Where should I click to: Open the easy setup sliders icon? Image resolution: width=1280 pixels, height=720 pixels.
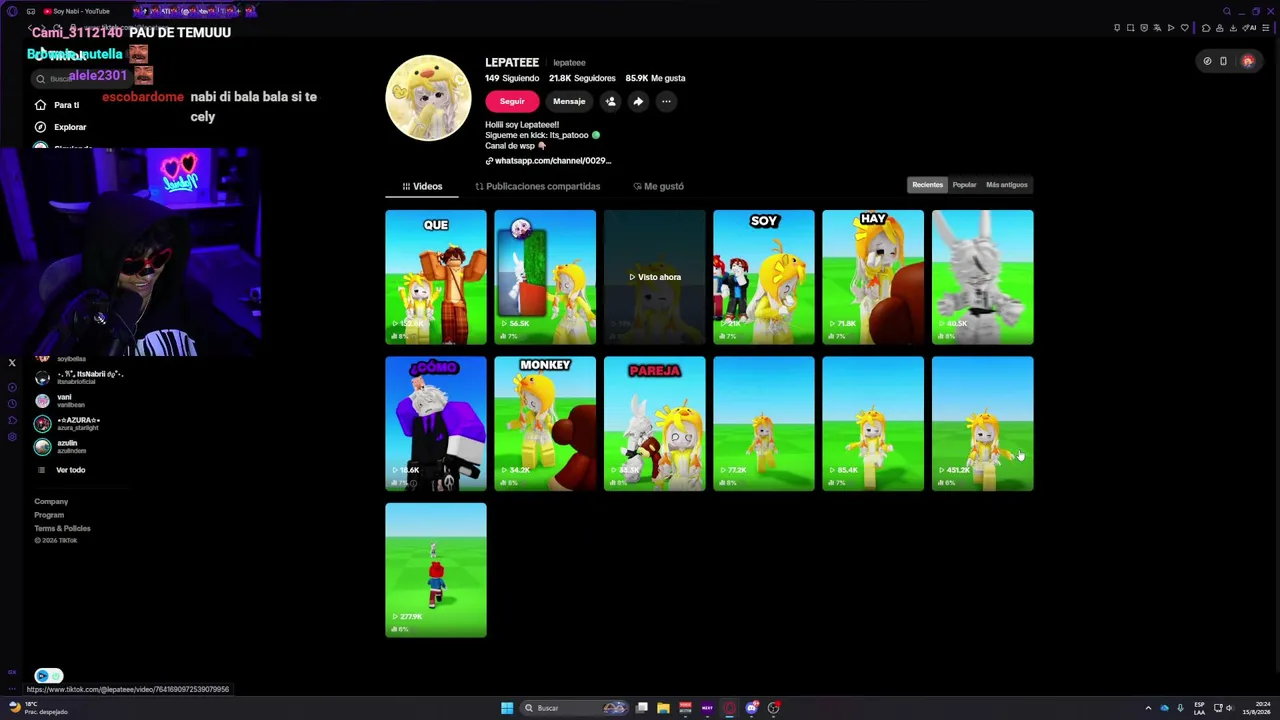[x=1267, y=28]
